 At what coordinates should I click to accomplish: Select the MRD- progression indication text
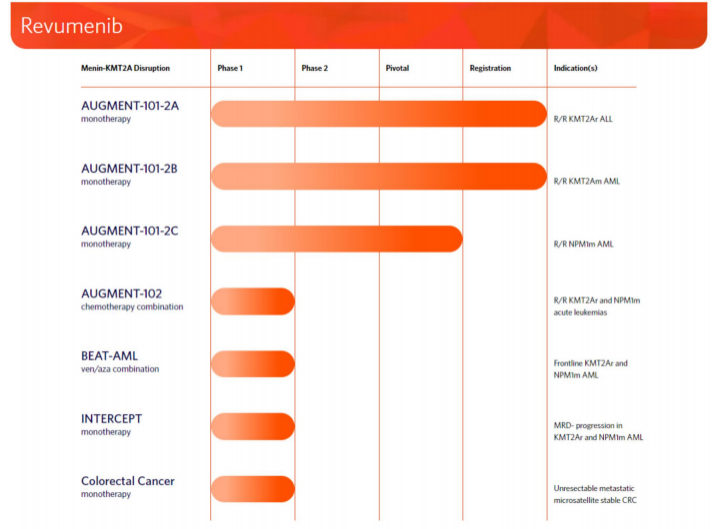coord(599,431)
